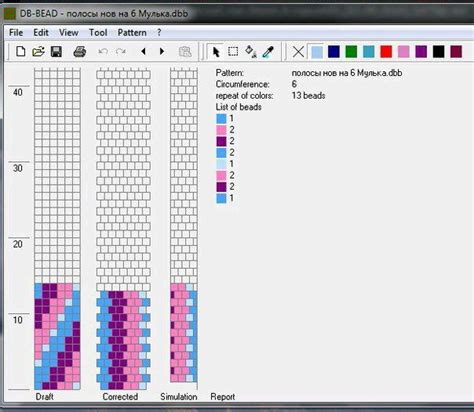This screenshot has height=412, width=474.
Task: Choose the dark navy blue swatch
Action: (334, 52)
